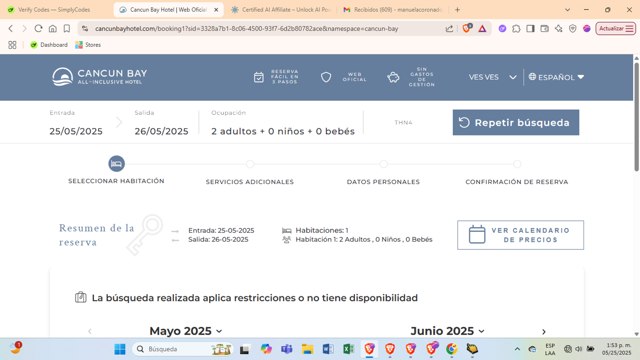Open Brave Rewards triangle icon
This screenshot has width=640, height=360.
[482, 29]
